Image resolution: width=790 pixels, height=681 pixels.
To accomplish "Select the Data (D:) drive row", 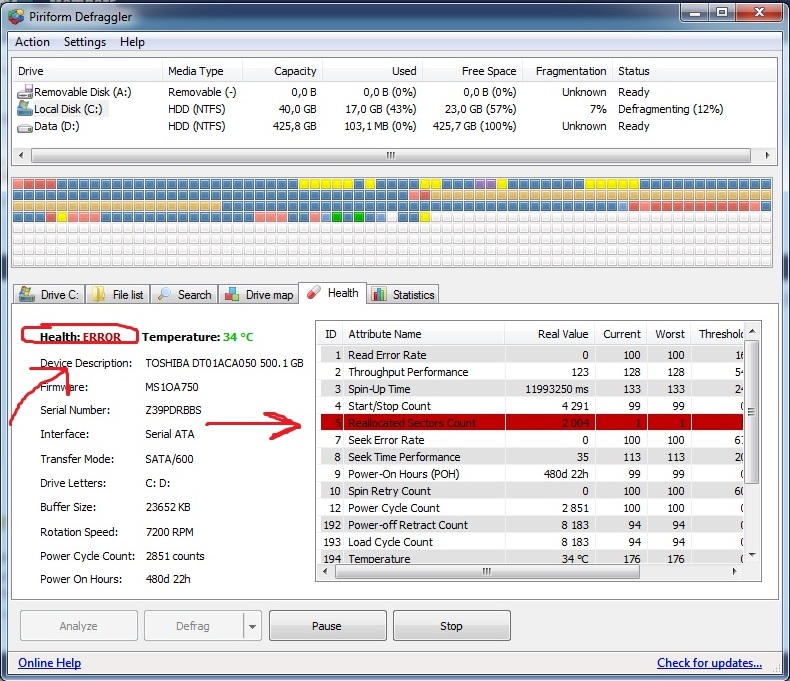I will (393, 126).
